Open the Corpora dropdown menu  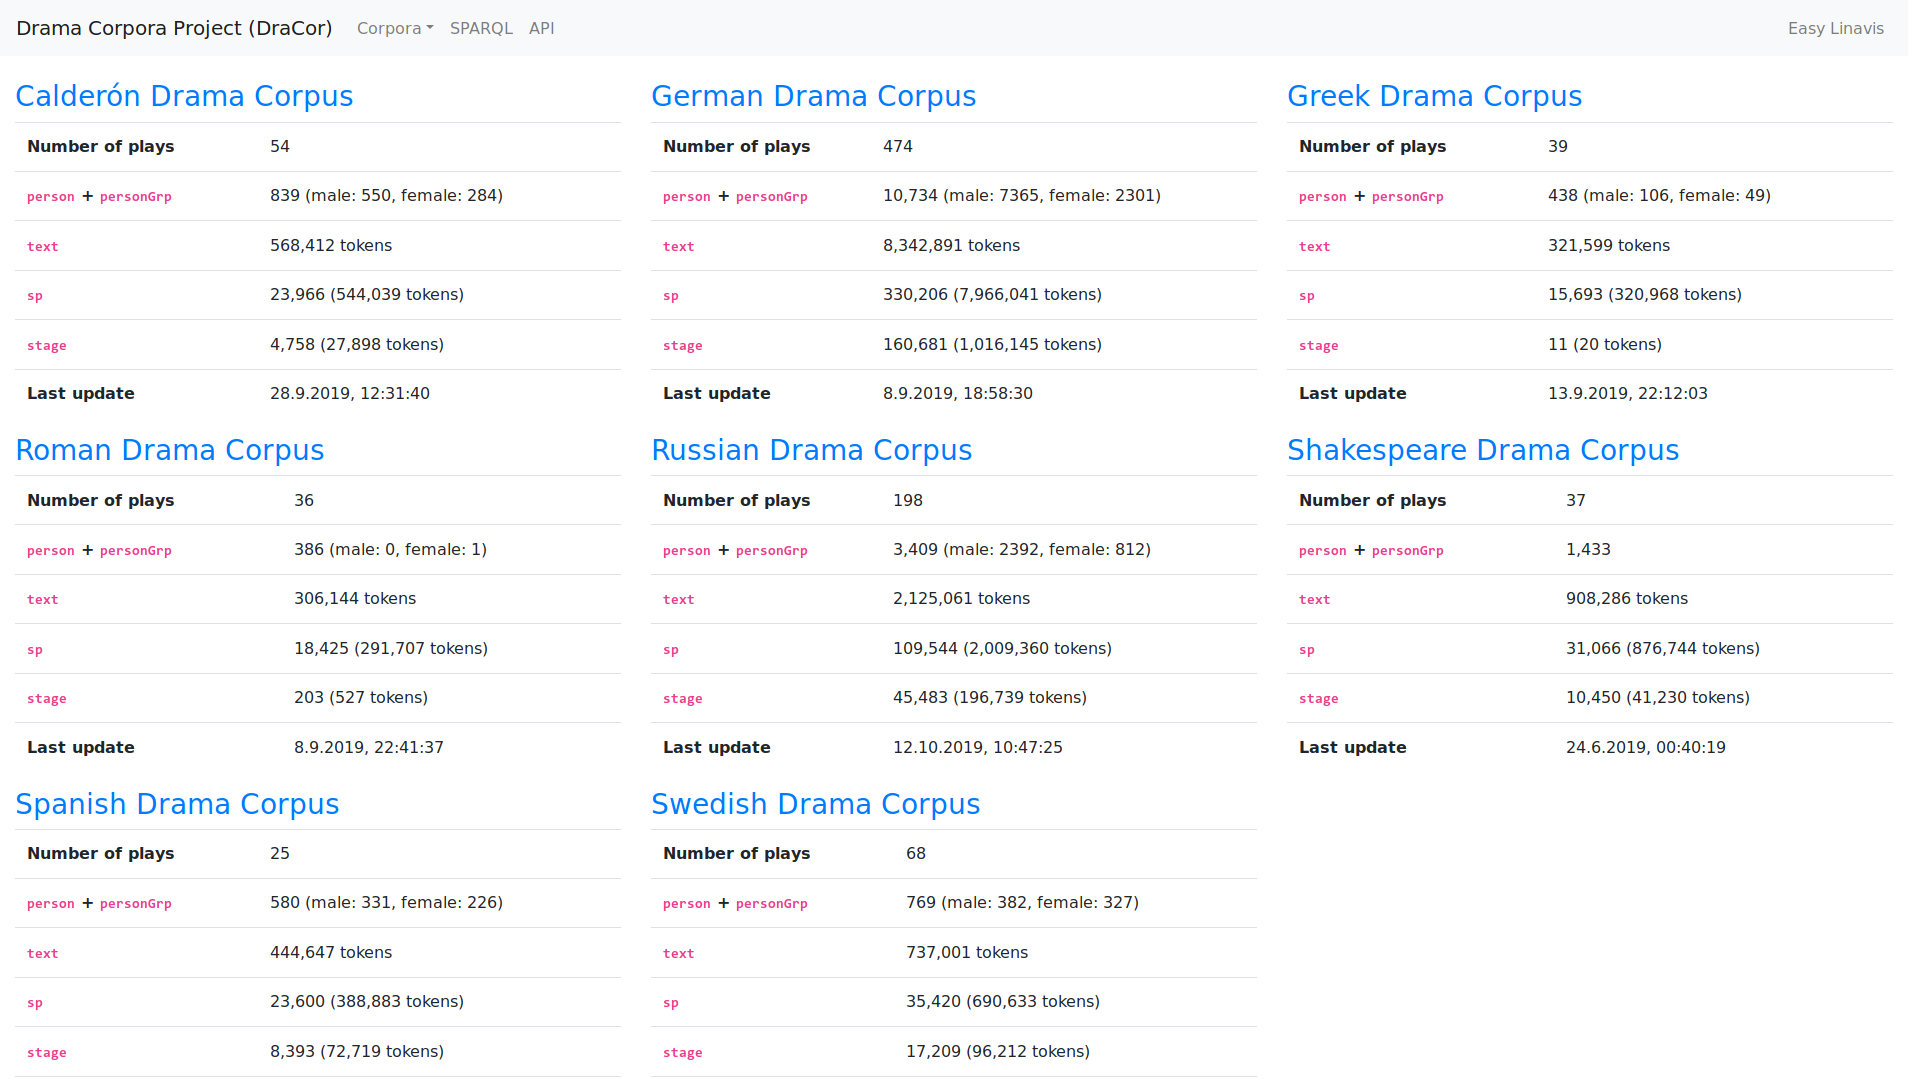click(394, 28)
